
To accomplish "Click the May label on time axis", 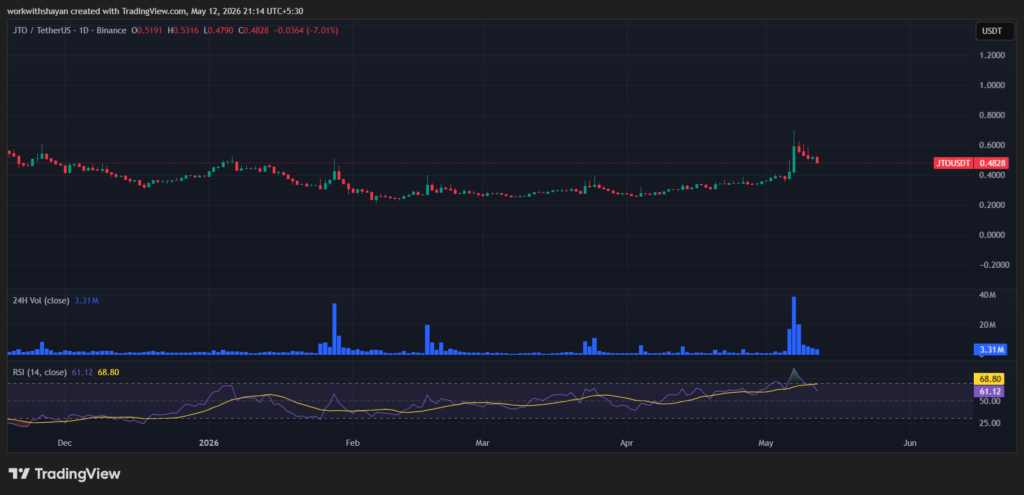I will tap(766, 443).
